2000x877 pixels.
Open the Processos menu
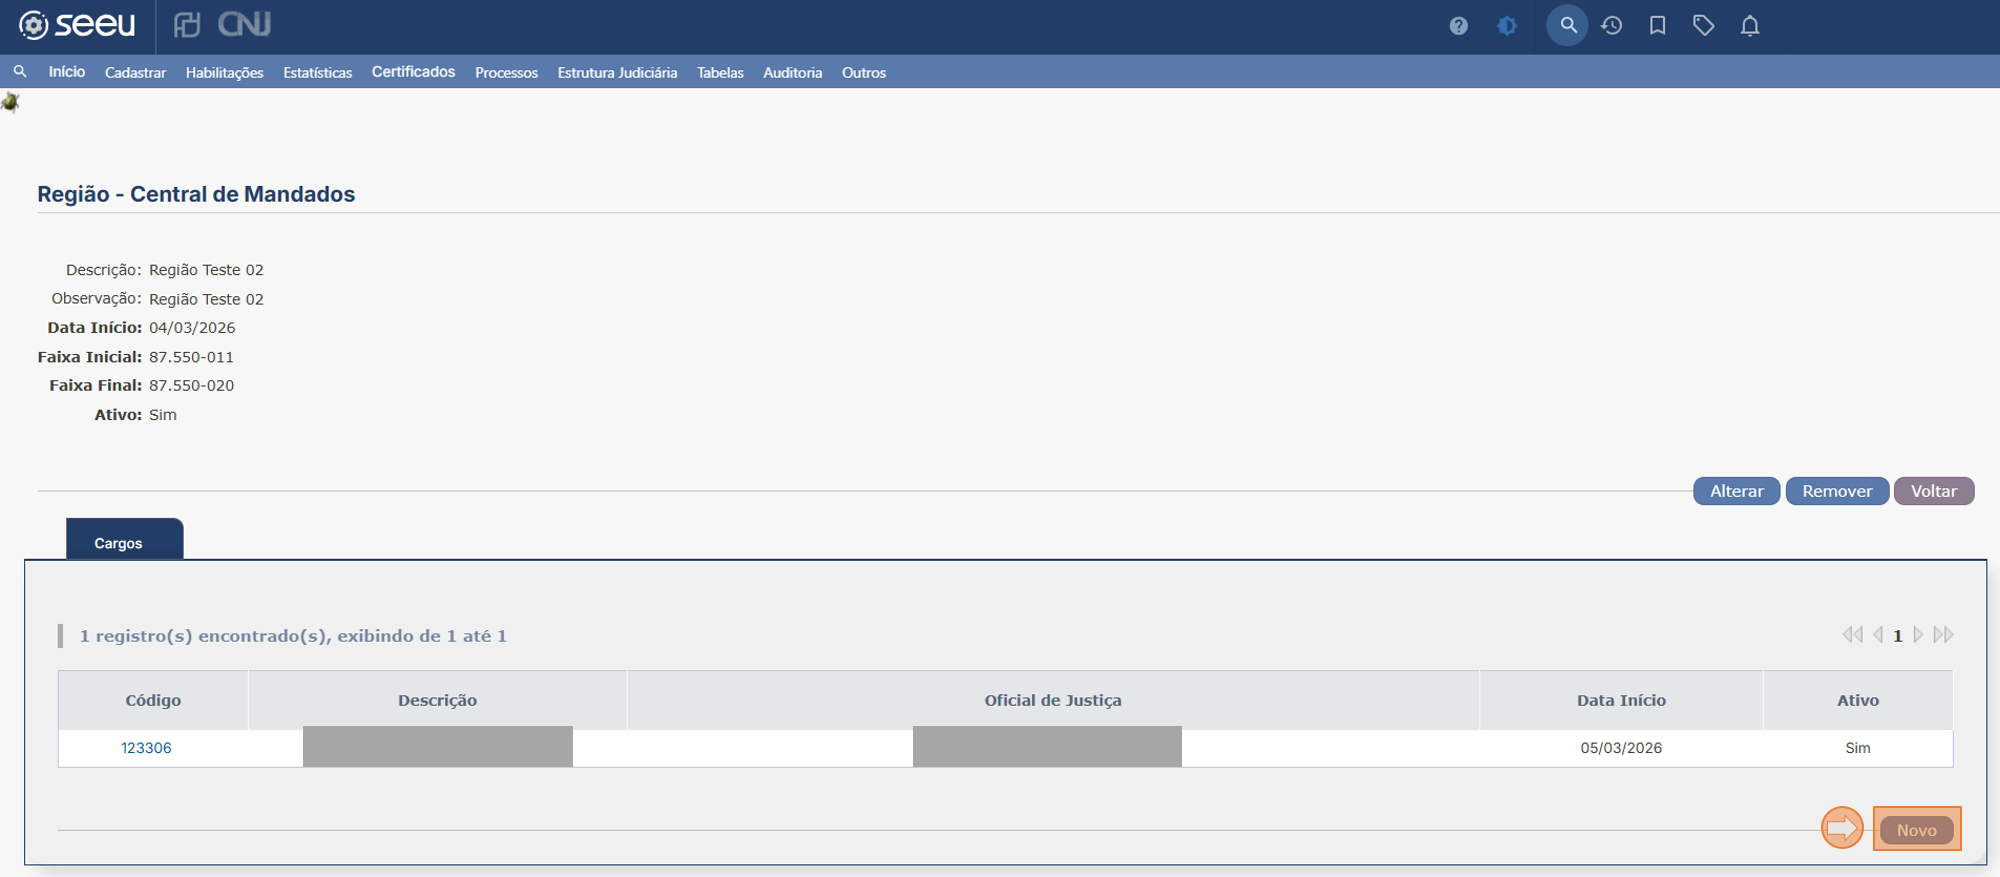(506, 73)
